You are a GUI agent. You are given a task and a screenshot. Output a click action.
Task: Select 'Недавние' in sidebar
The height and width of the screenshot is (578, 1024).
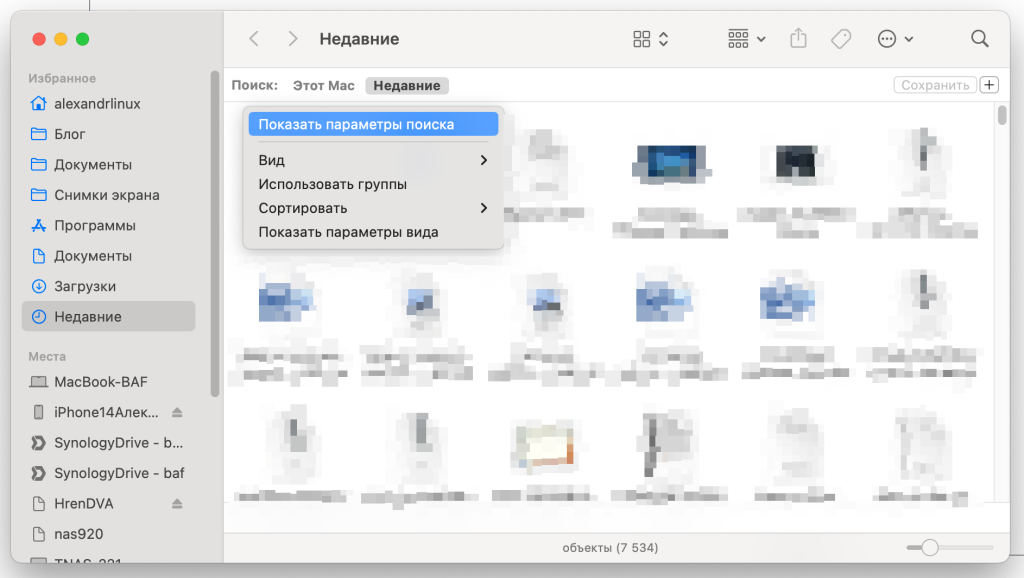[x=108, y=316]
